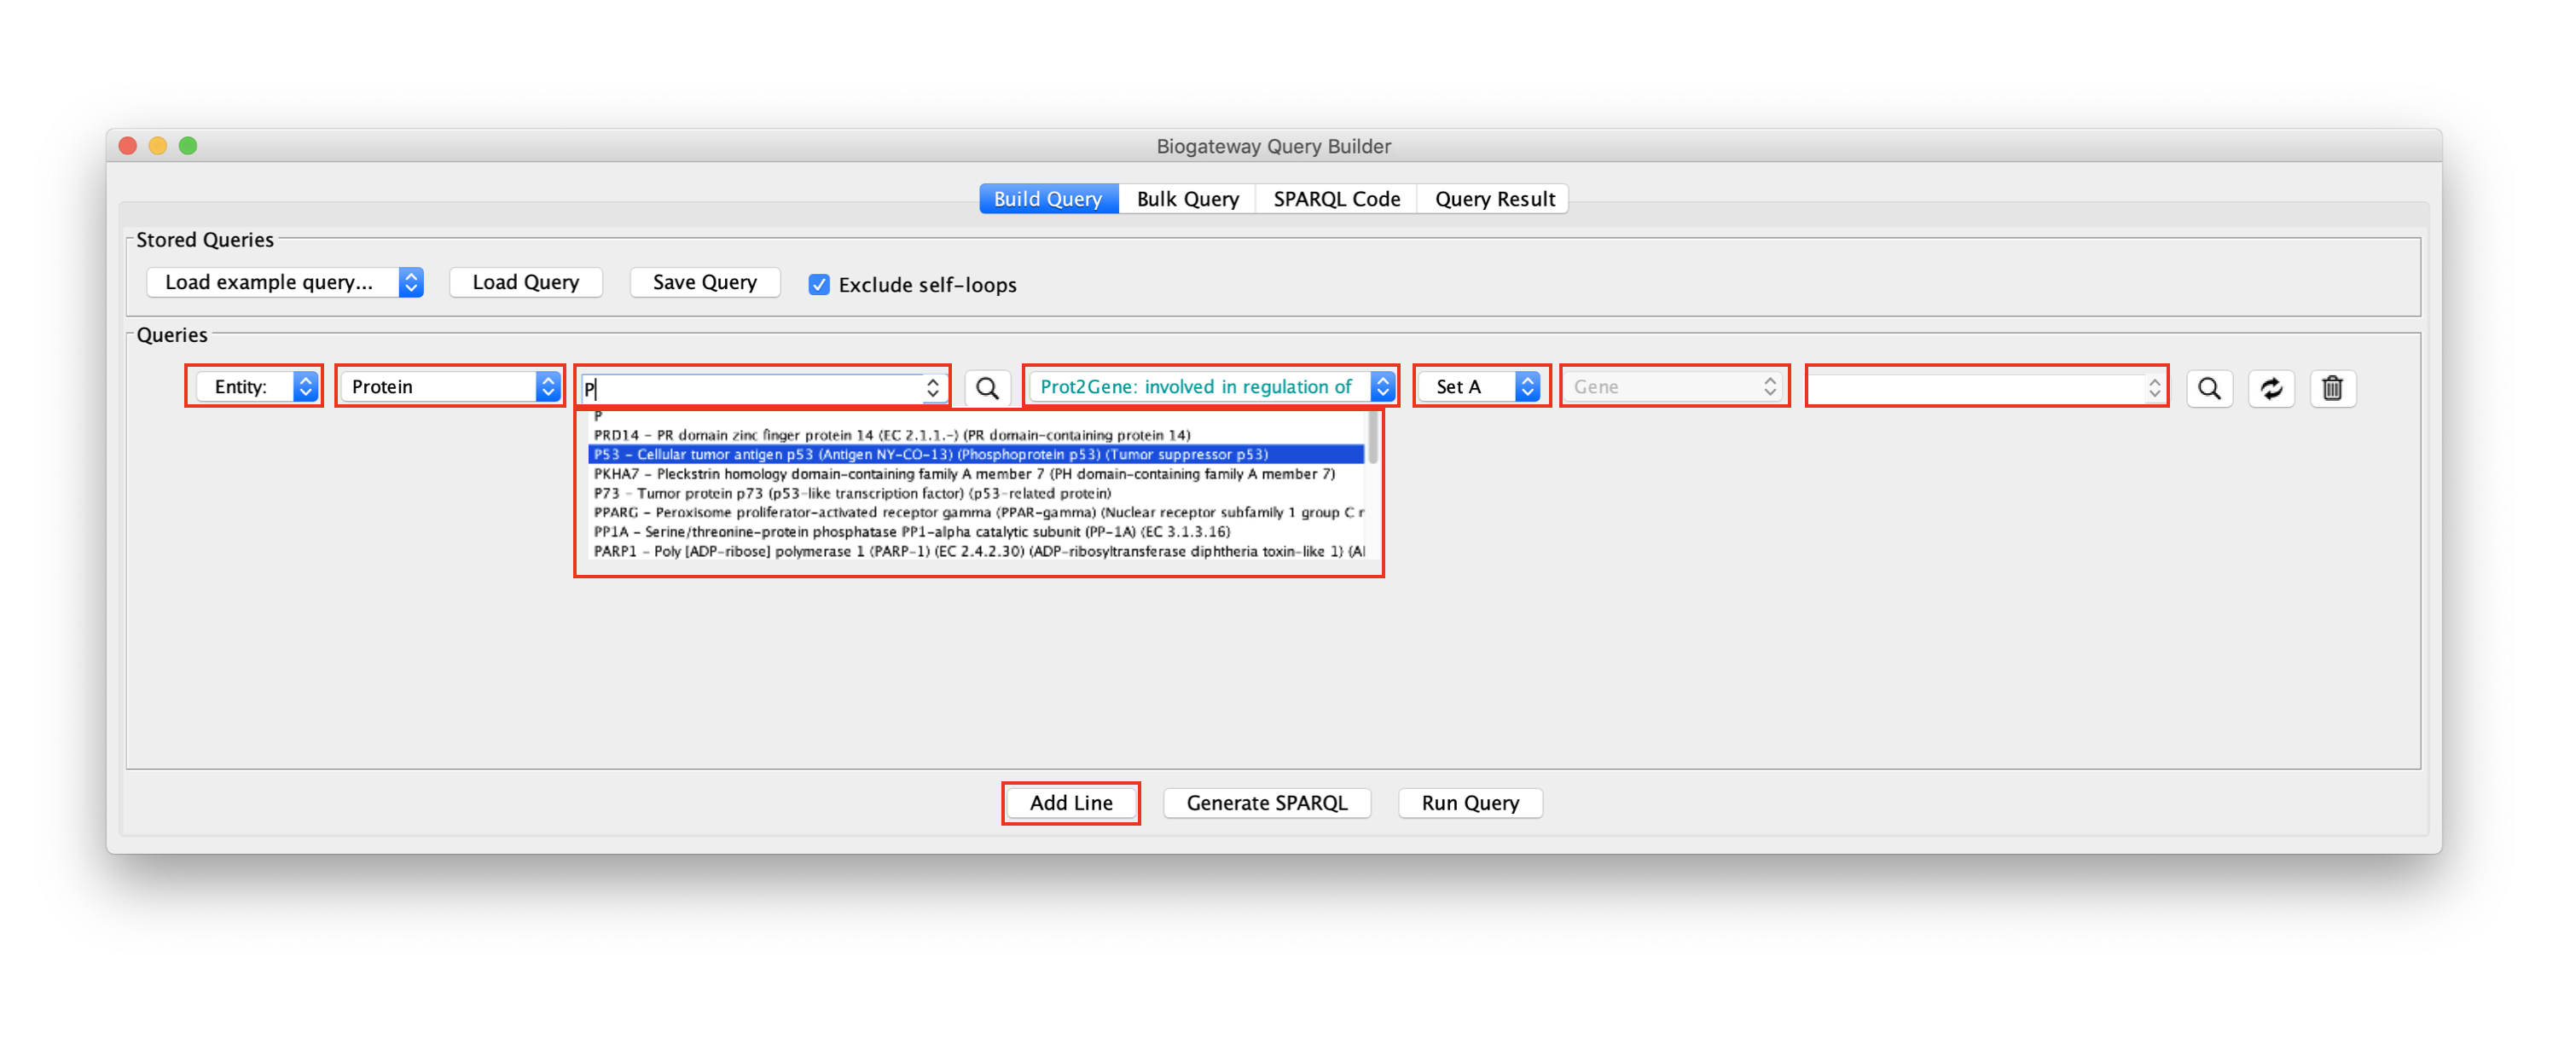The width and height of the screenshot is (2576, 1044).
Task: Select the PRD14 – PR domain zinc finger suggestion
Action: click(x=977, y=435)
